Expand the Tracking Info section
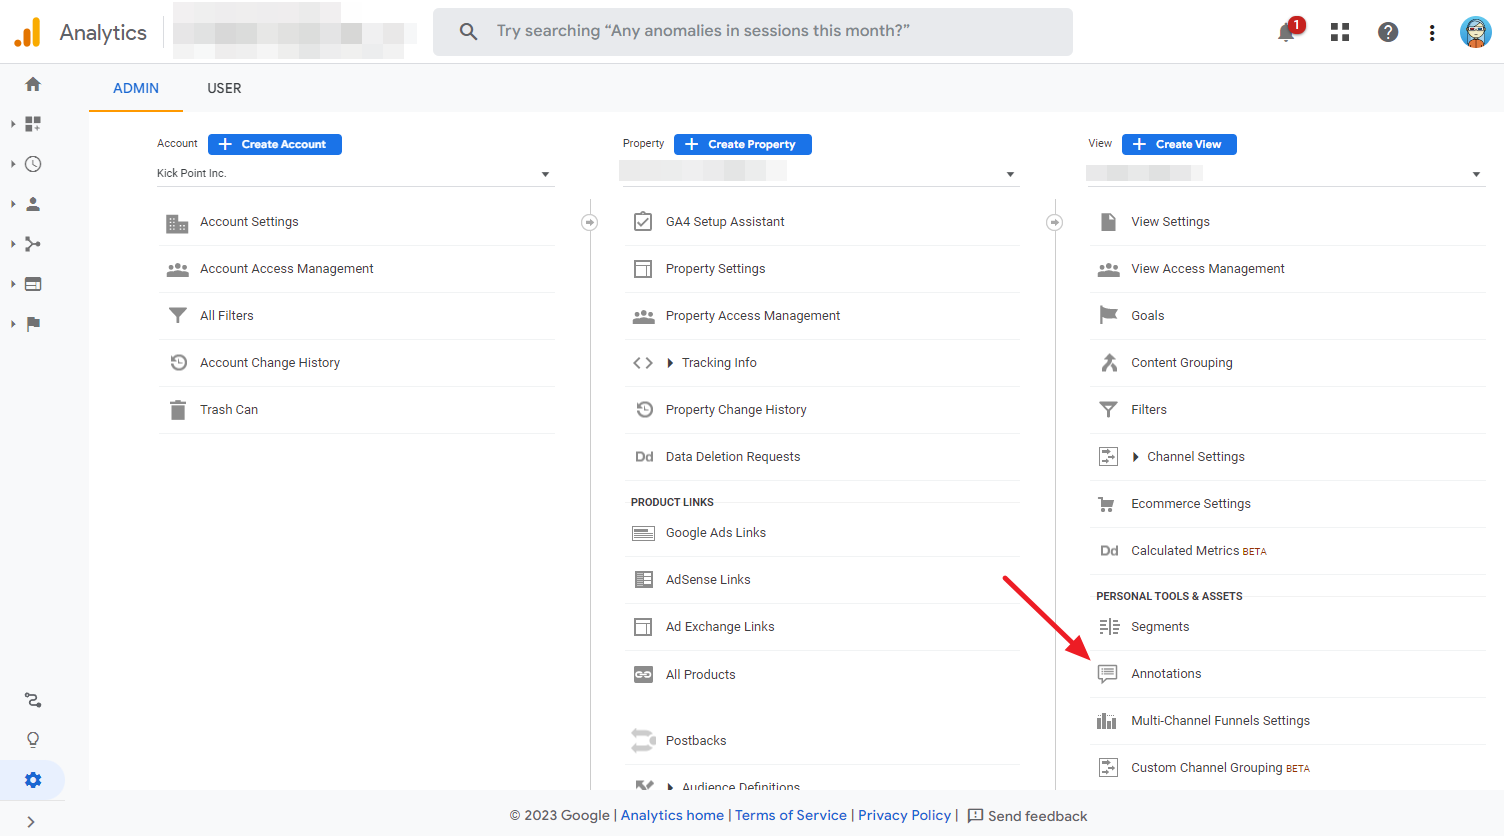 [x=670, y=363]
